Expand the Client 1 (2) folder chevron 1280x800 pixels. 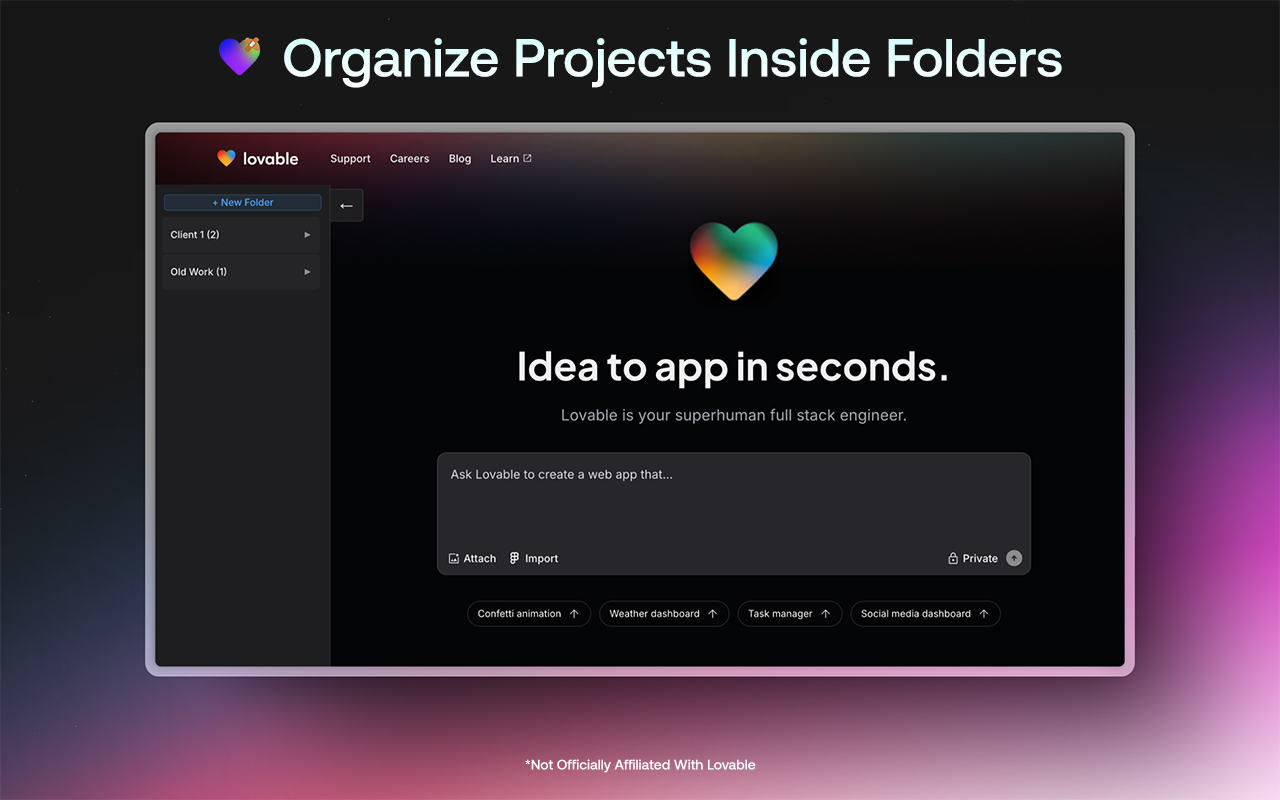(308, 234)
